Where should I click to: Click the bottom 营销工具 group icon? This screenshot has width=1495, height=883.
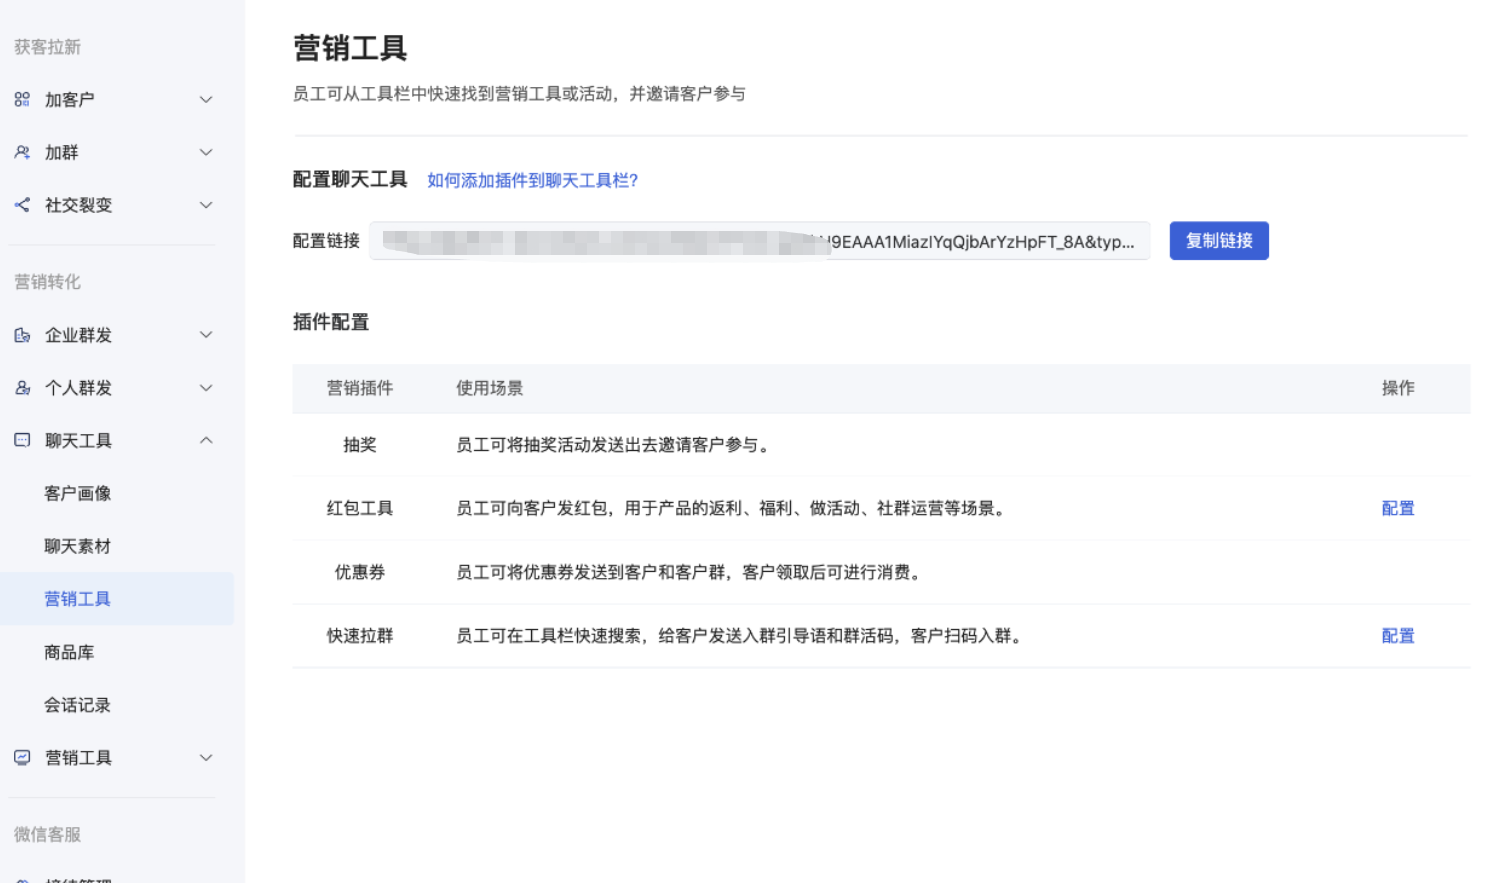pos(22,758)
